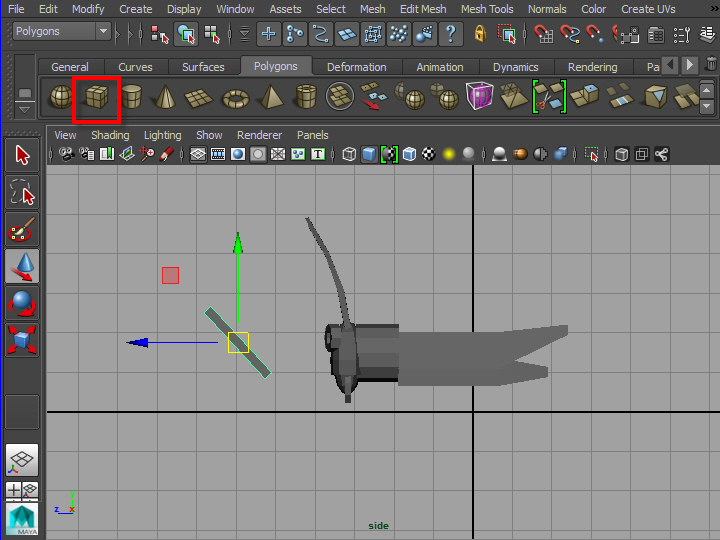Click the select camera icon in panel toolbar
This screenshot has height=540, width=720.
click(67, 154)
